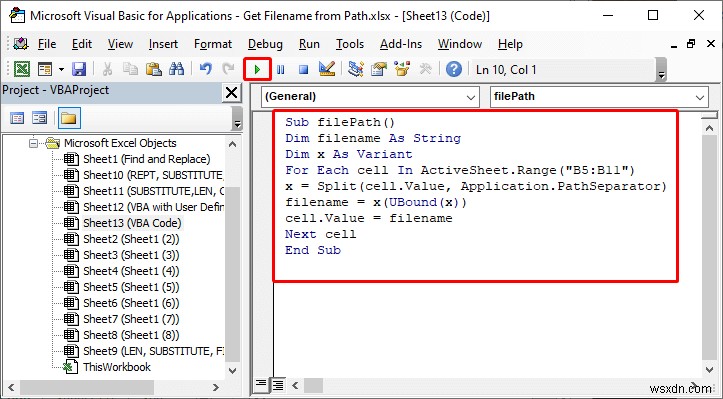This screenshot has width=723, height=399.
Task: Open the Add-Ins menu
Action: pyautogui.click(x=401, y=44)
